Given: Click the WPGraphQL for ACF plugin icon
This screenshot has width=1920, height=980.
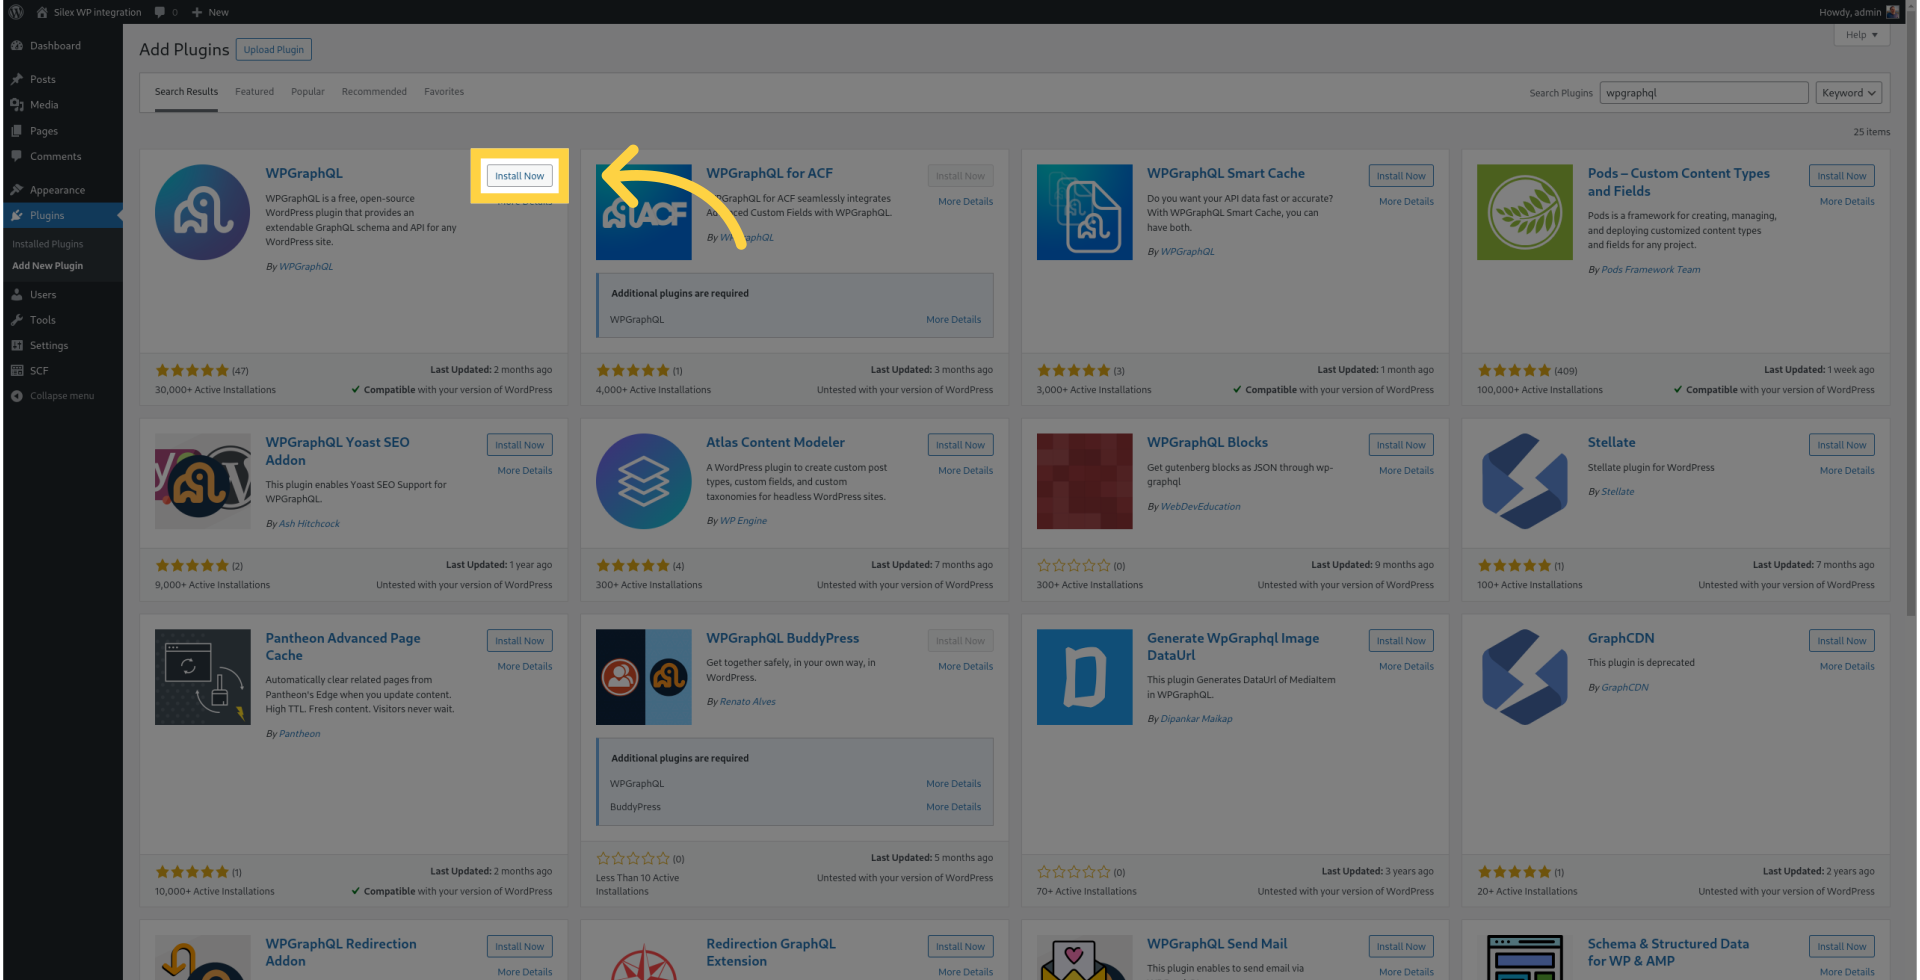Looking at the screenshot, I should click(x=643, y=212).
